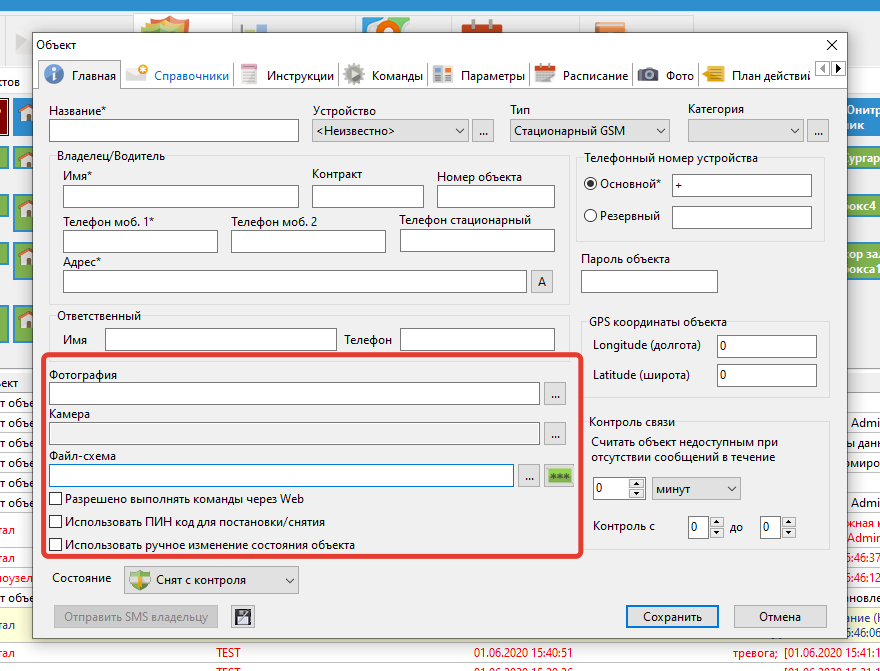
Task: Open Категория list editor ellipsis button
Action: point(818,131)
